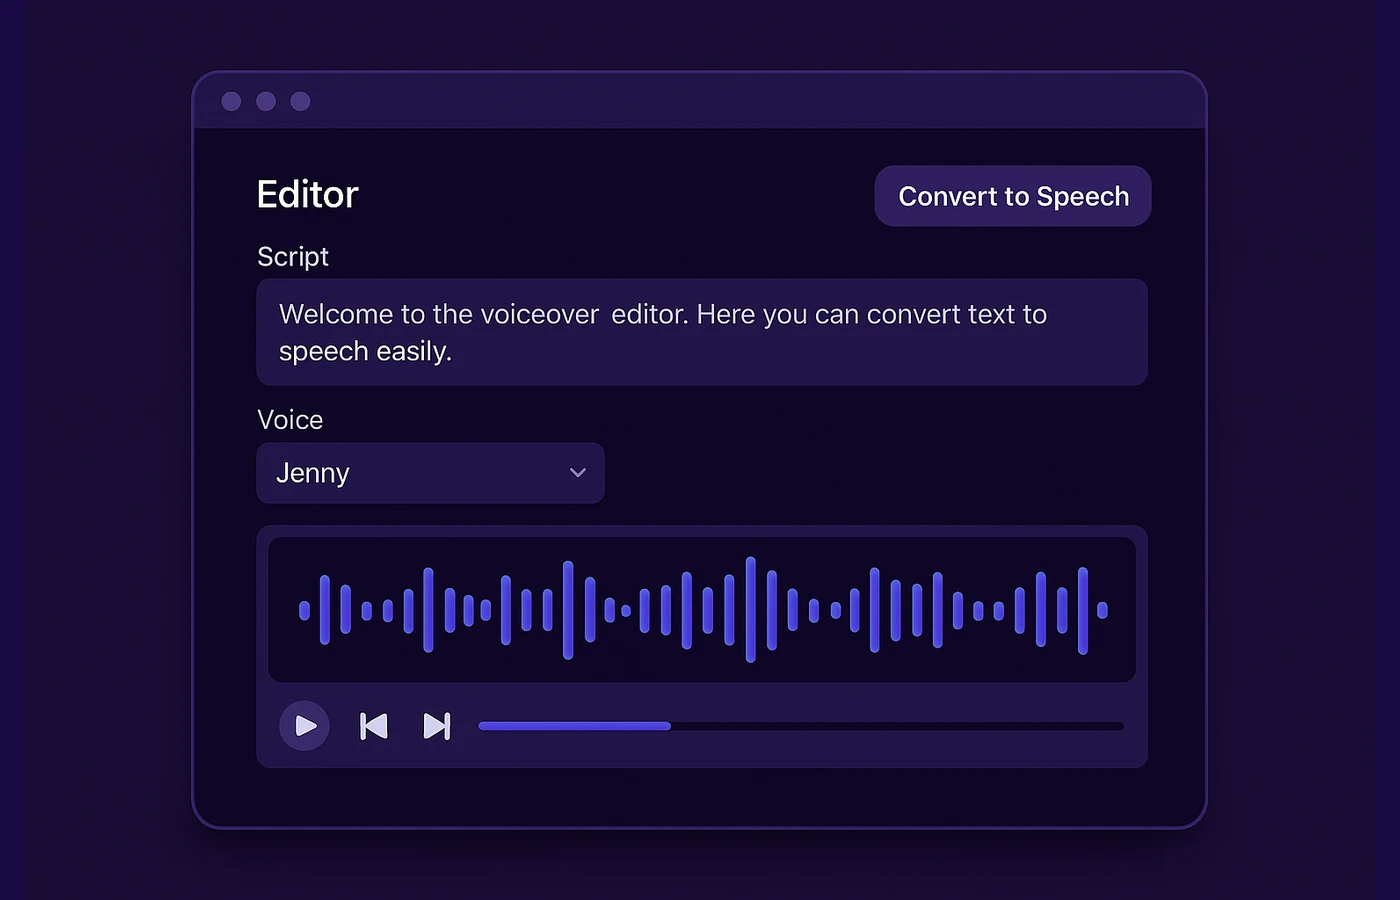Click the playback progress slider handle
The width and height of the screenshot is (1400, 900).
pyautogui.click(x=670, y=726)
